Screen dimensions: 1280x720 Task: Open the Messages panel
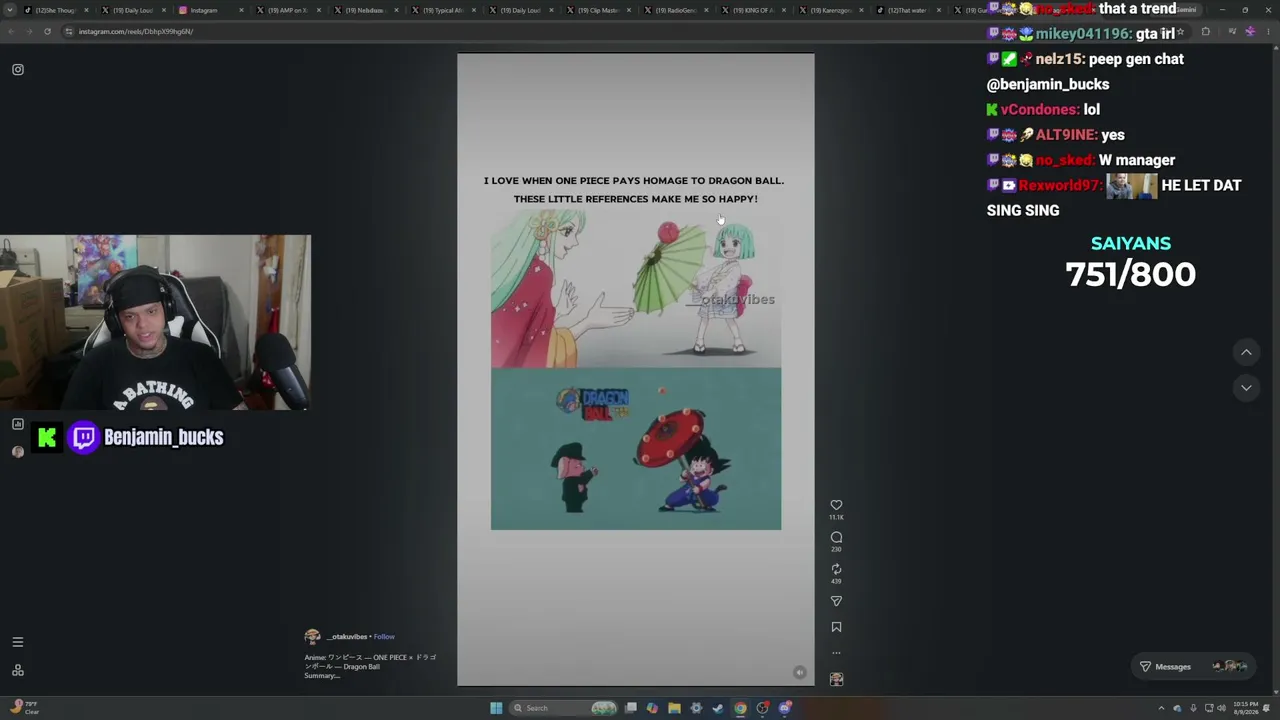[1195, 666]
